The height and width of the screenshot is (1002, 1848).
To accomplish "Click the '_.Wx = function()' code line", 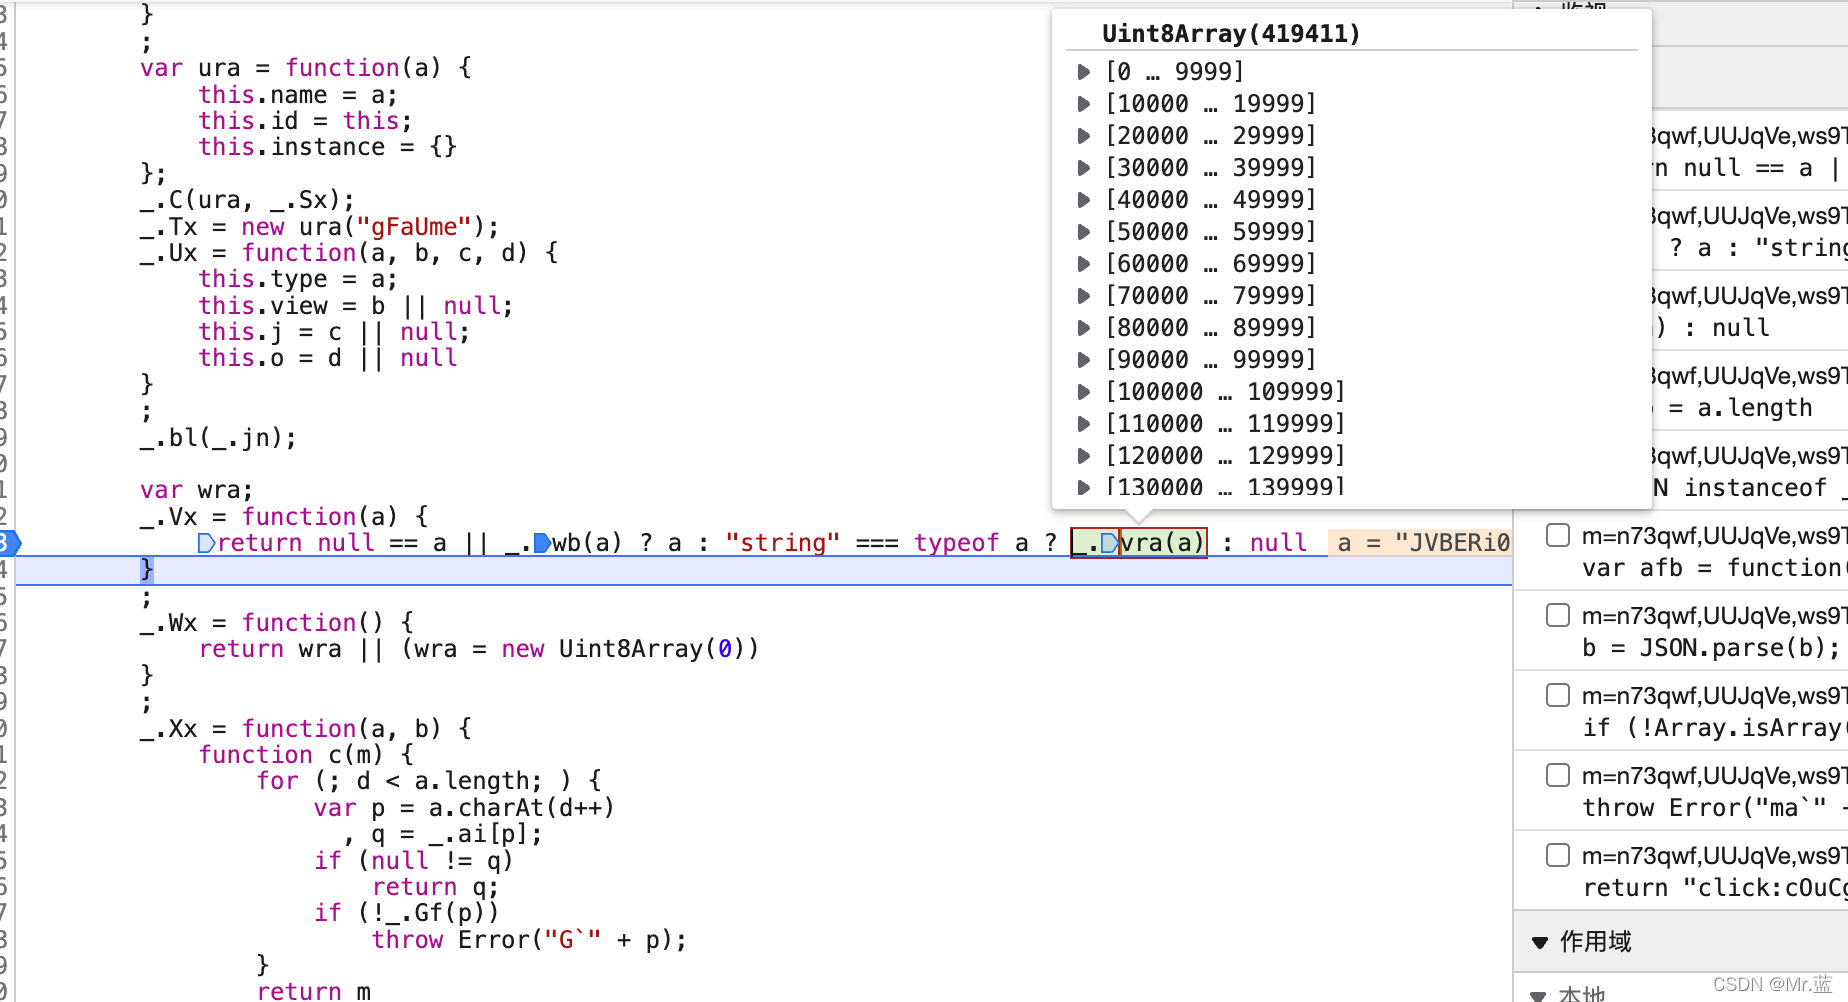I will coord(277,623).
